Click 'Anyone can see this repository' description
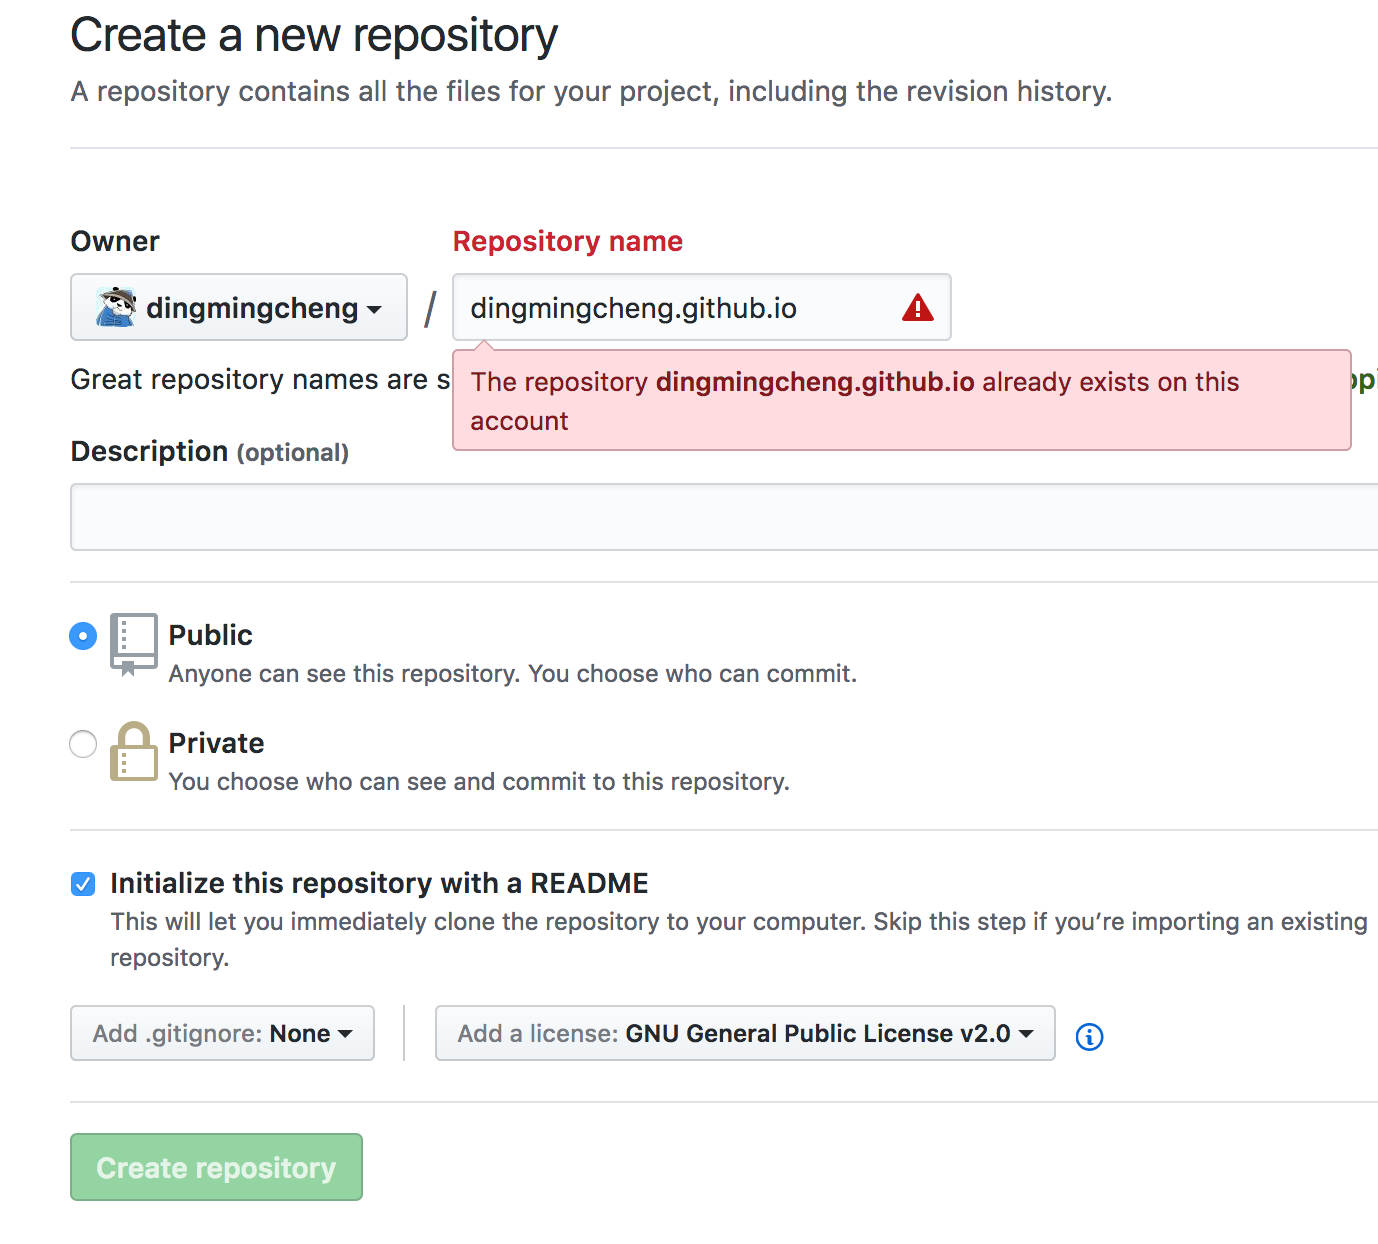Screen dimensions: 1378x1244 tap(513, 674)
